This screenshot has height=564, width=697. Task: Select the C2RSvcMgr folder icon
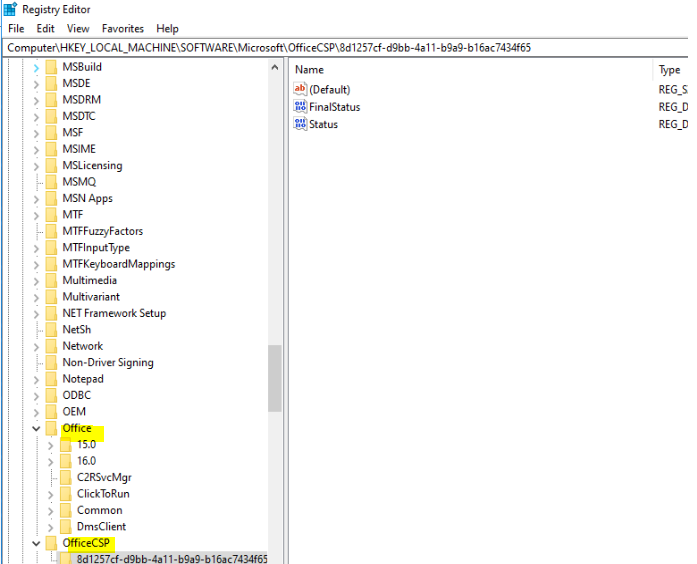pos(66,477)
